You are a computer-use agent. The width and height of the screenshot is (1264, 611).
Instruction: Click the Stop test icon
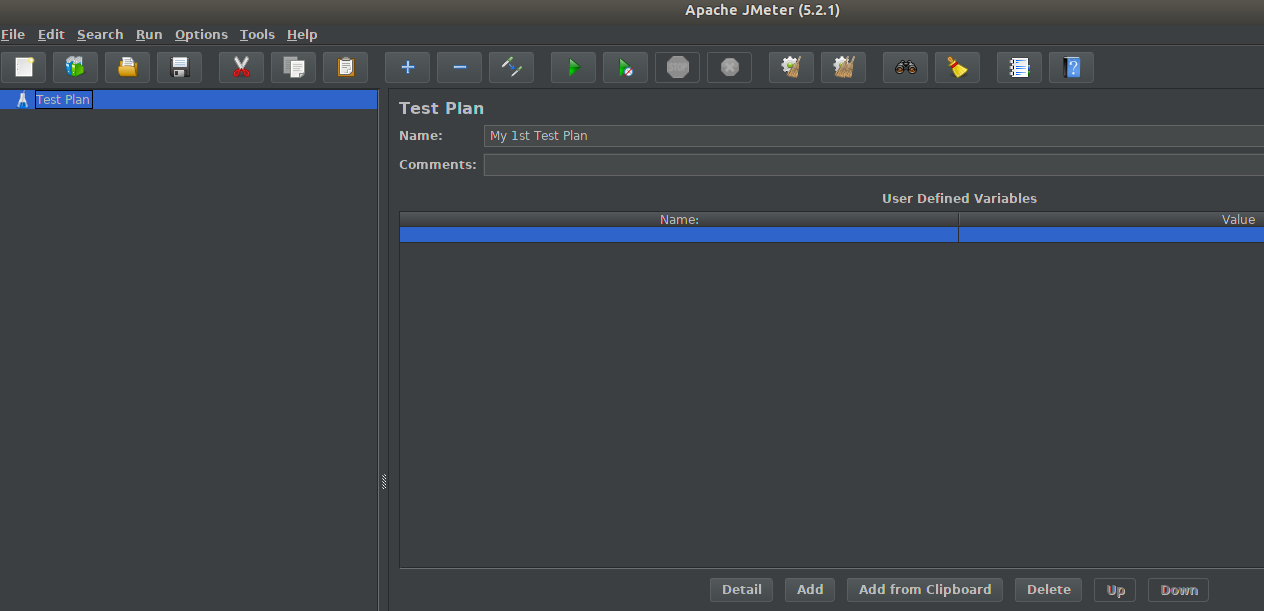click(x=677, y=68)
